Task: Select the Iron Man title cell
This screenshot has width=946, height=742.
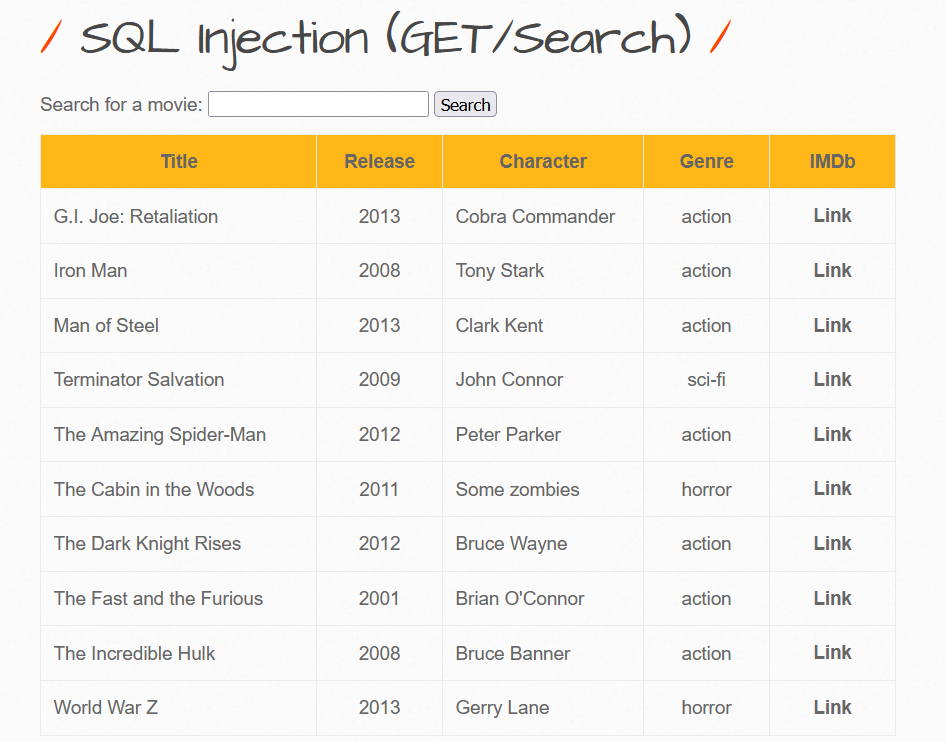Action: tap(91, 271)
